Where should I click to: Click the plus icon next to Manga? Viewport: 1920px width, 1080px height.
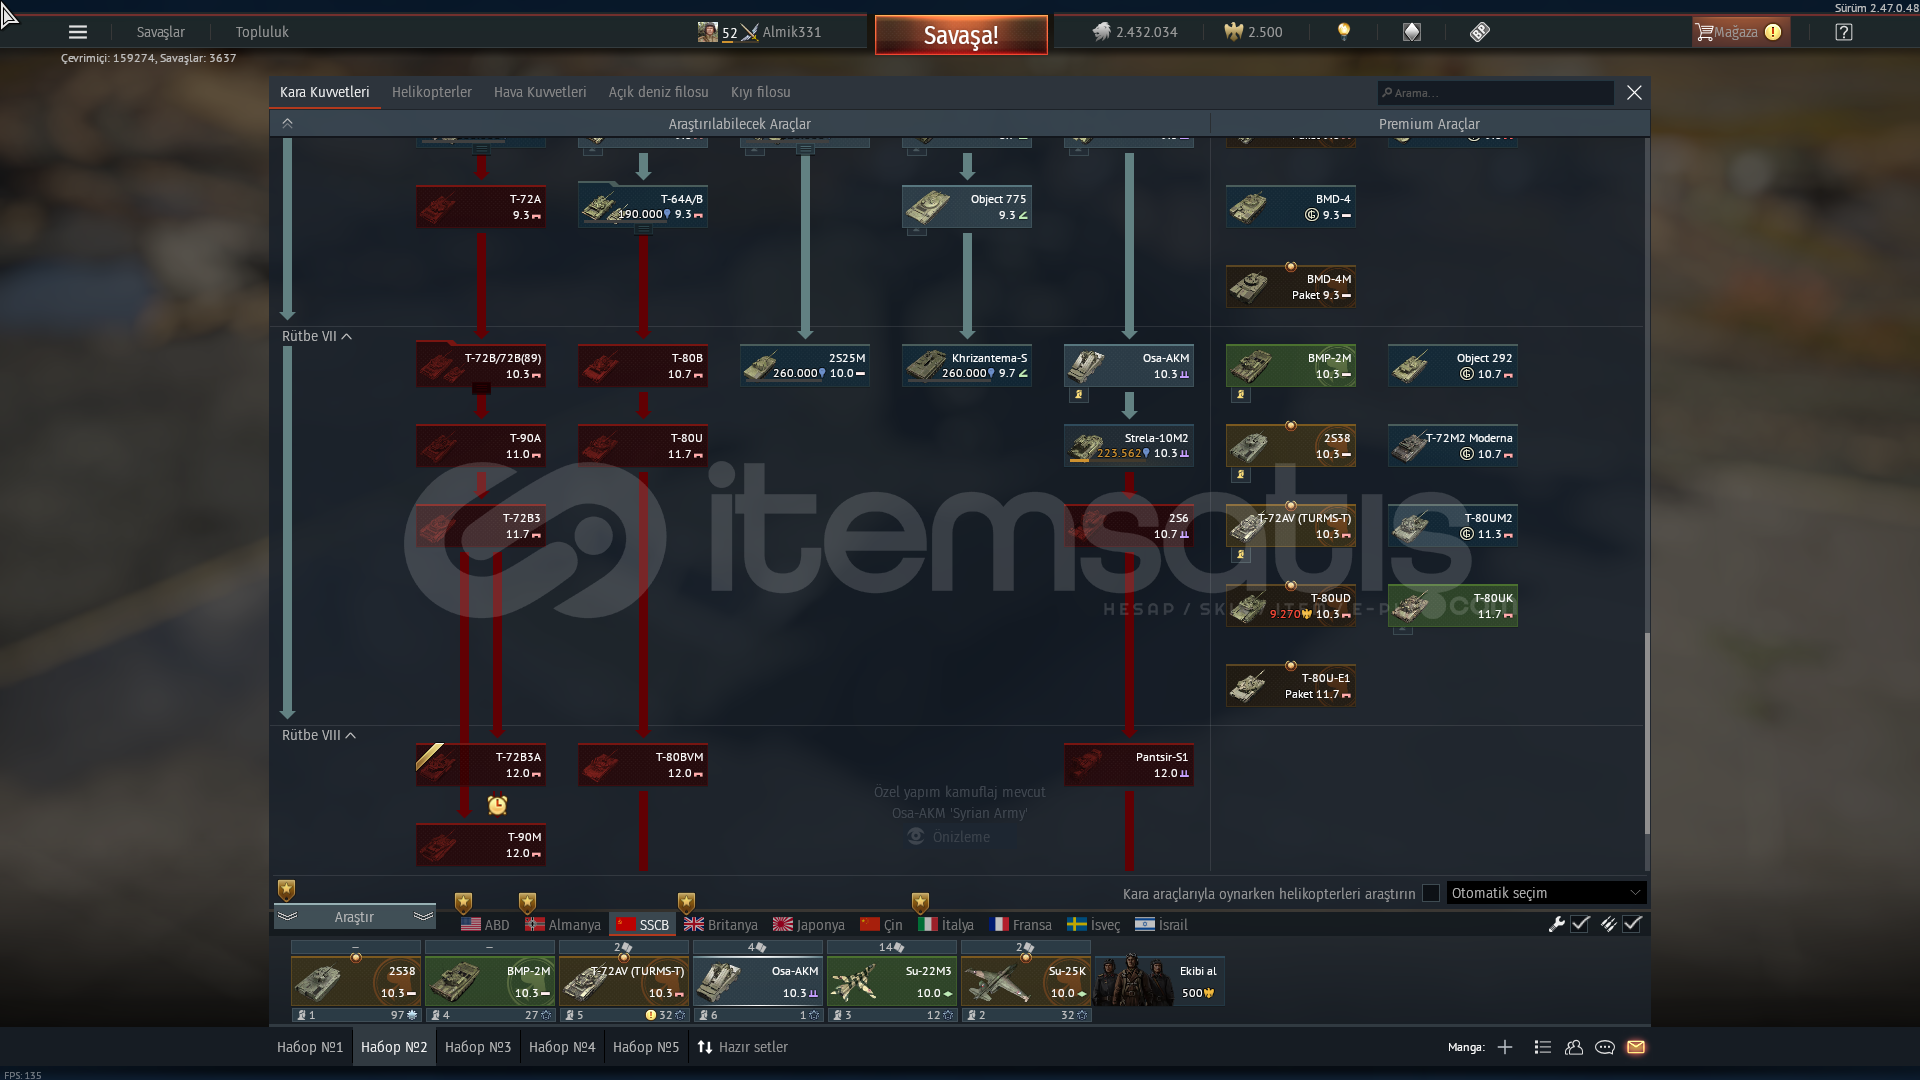pos(1505,1047)
